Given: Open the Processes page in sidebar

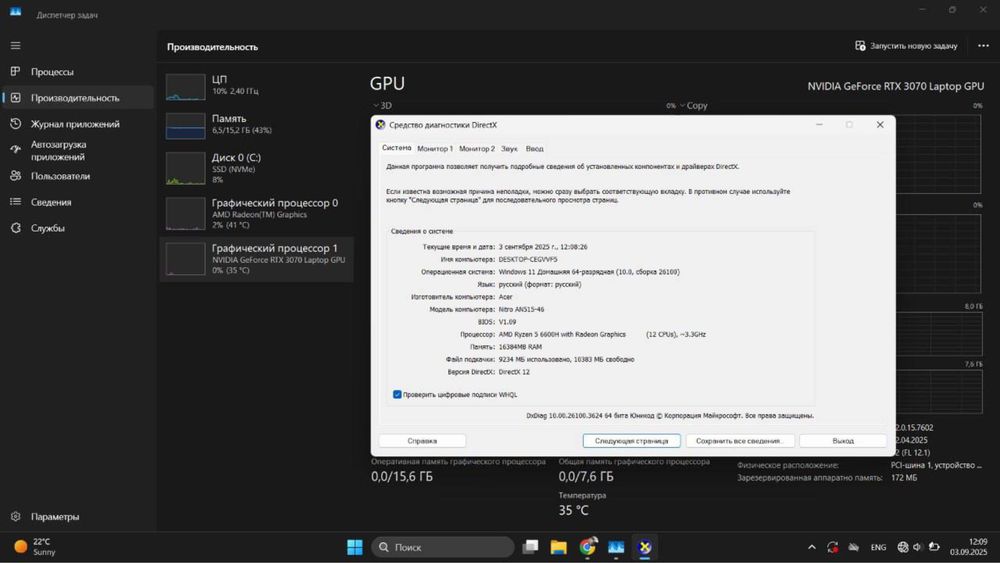Looking at the screenshot, I should (78, 71).
